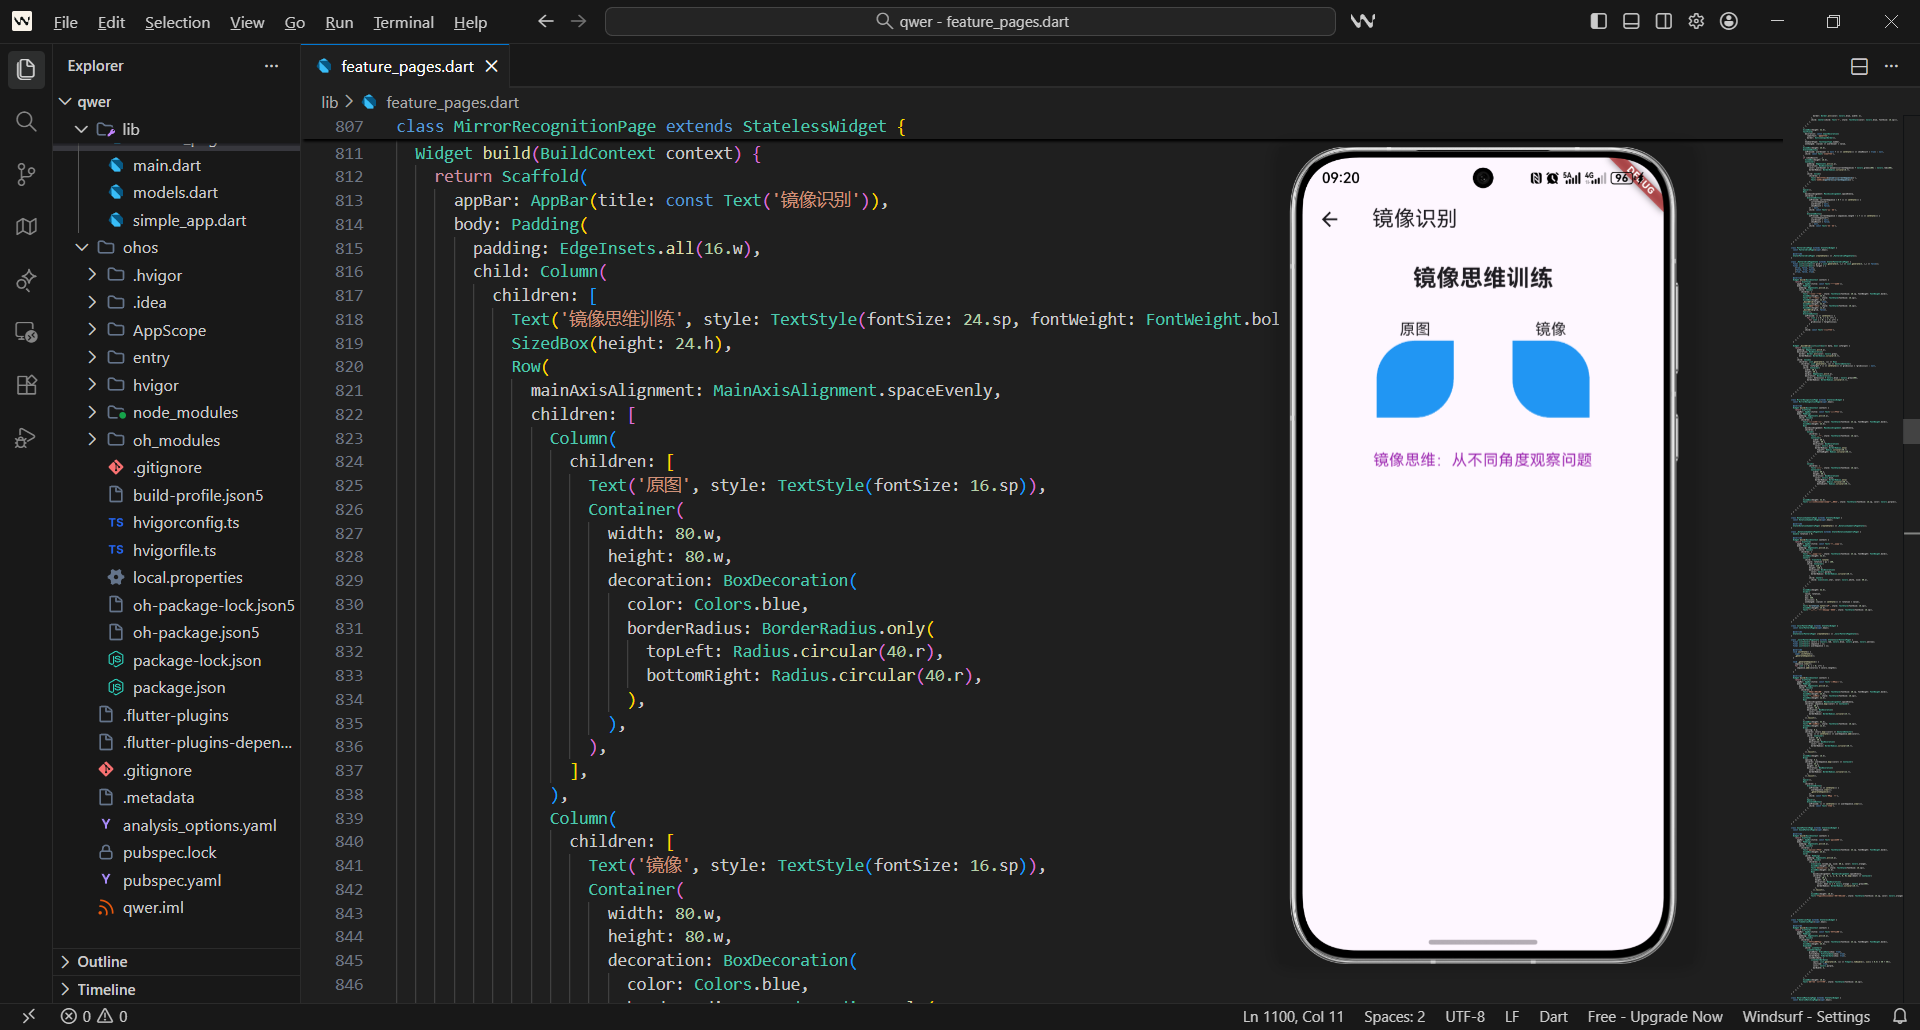Click Free - Upgrade Now in status bar
1920x1030 pixels.
1655,1016
